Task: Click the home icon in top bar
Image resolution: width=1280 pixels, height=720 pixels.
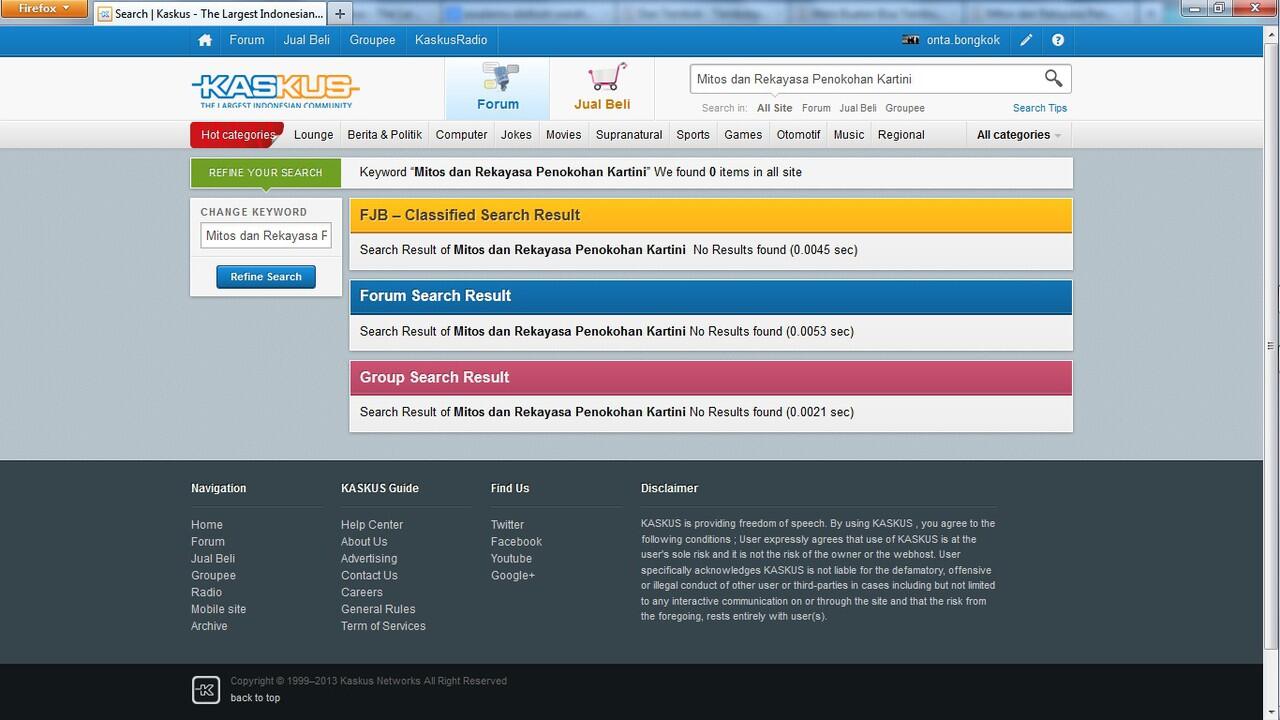Action: tap(205, 40)
